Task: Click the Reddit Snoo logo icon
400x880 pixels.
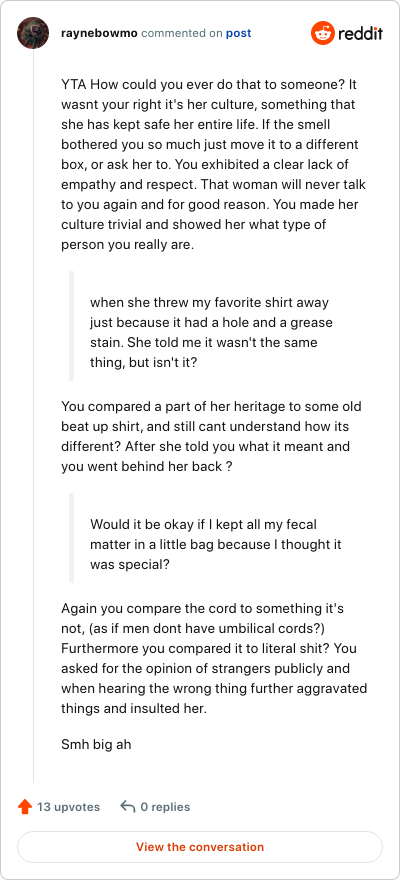Action: 323,34
